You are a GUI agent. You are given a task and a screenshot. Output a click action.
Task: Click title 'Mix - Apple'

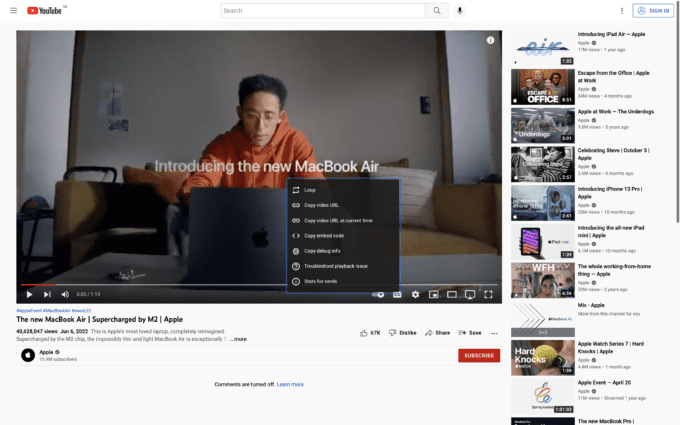click(x=591, y=305)
